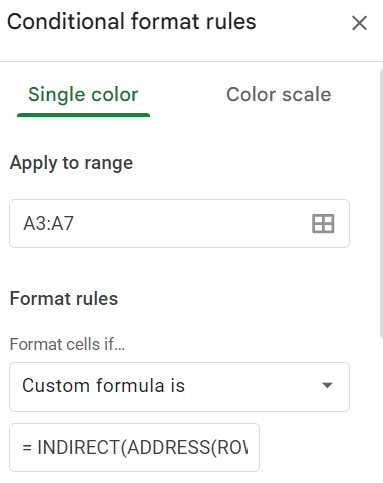Place cursor in the Apply to range box
This screenshot has width=383, height=483.
[179, 223]
